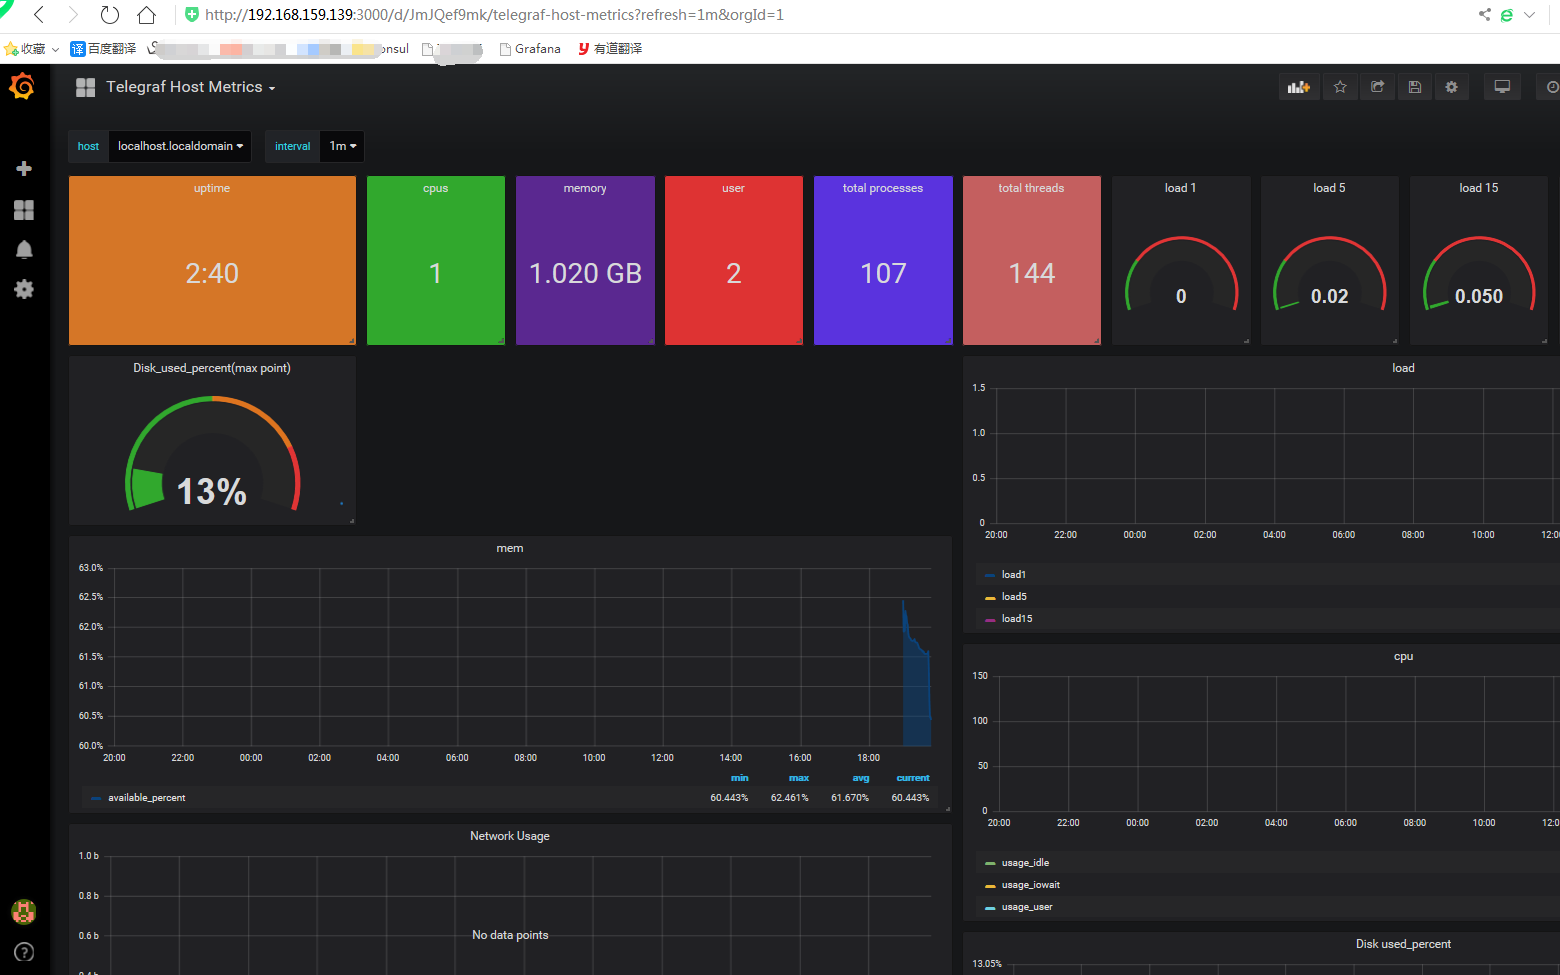Click the 13% disk gauge value
This screenshot has height=975, width=1560.
[x=212, y=491]
